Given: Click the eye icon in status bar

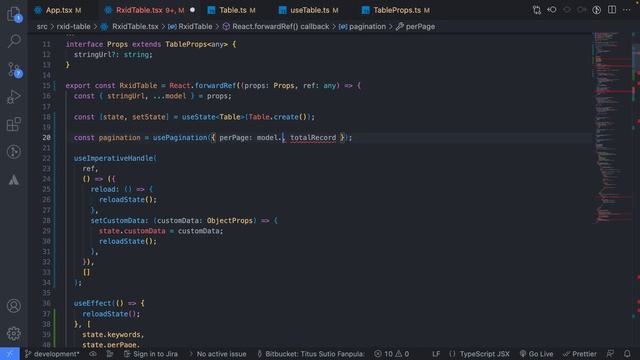Looking at the screenshot, I should tap(93, 354).
